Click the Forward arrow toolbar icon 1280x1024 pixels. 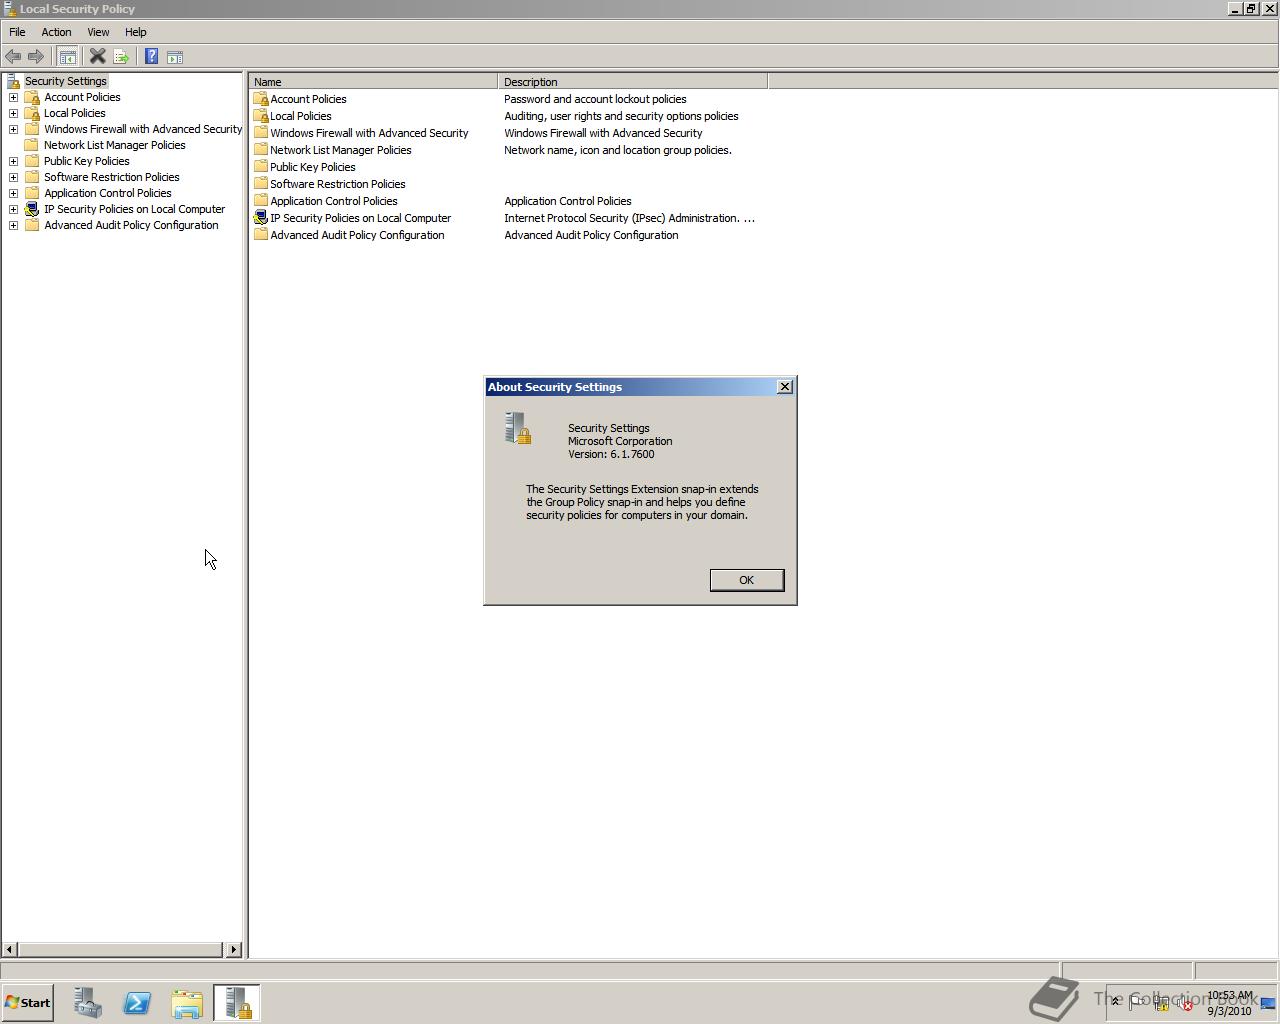(x=36, y=57)
